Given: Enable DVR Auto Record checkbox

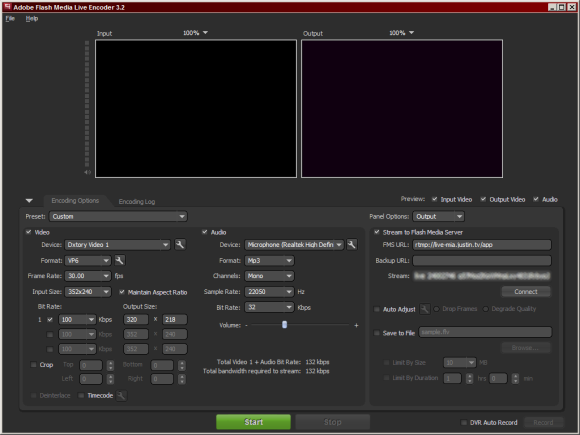Looking at the screenshot, I should click(x=463, y=422).
